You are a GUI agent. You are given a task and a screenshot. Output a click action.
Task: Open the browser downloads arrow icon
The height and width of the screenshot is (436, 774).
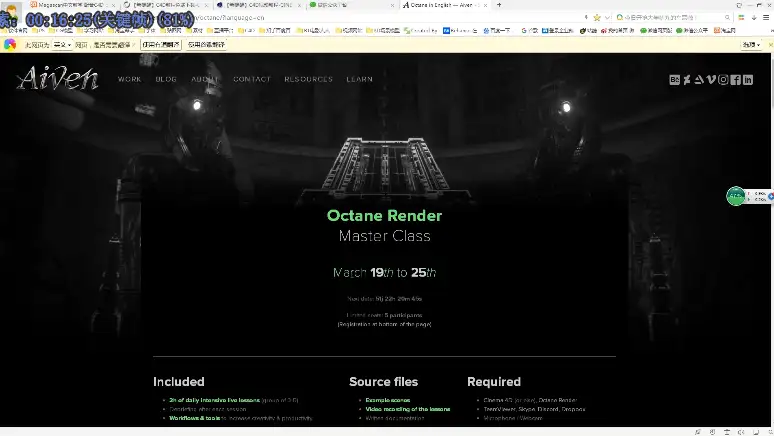click(754, 17)
